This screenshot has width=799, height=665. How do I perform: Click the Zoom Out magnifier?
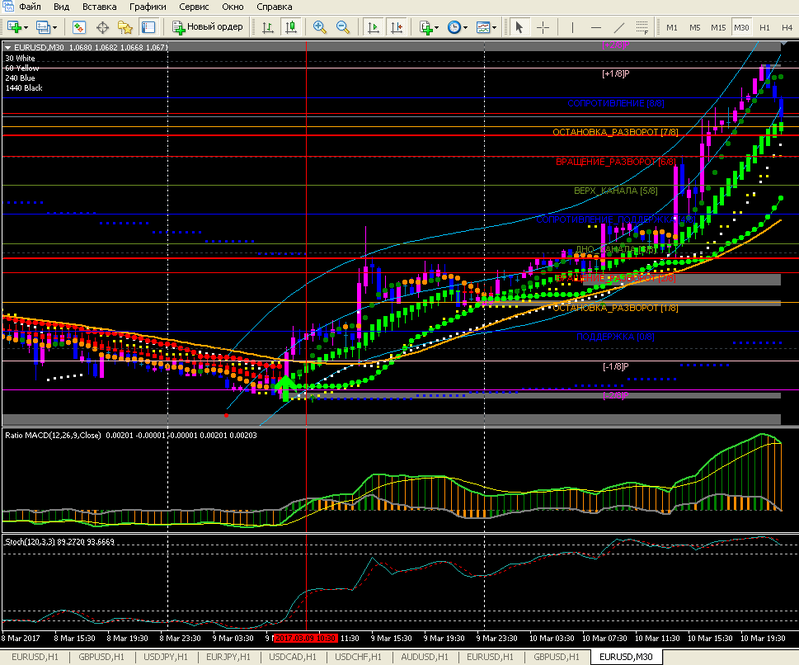coord(343,27)
